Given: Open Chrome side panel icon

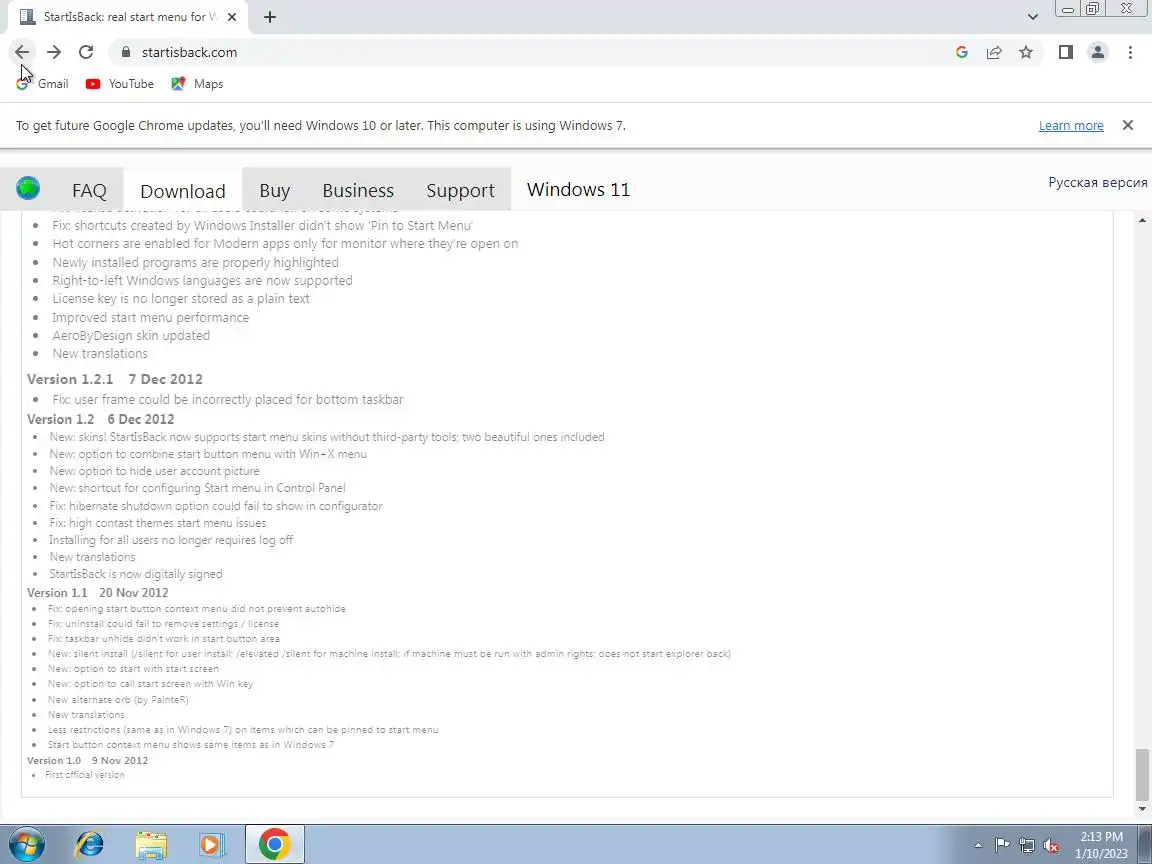Looking at the screenshot, I should point(1065,52).
